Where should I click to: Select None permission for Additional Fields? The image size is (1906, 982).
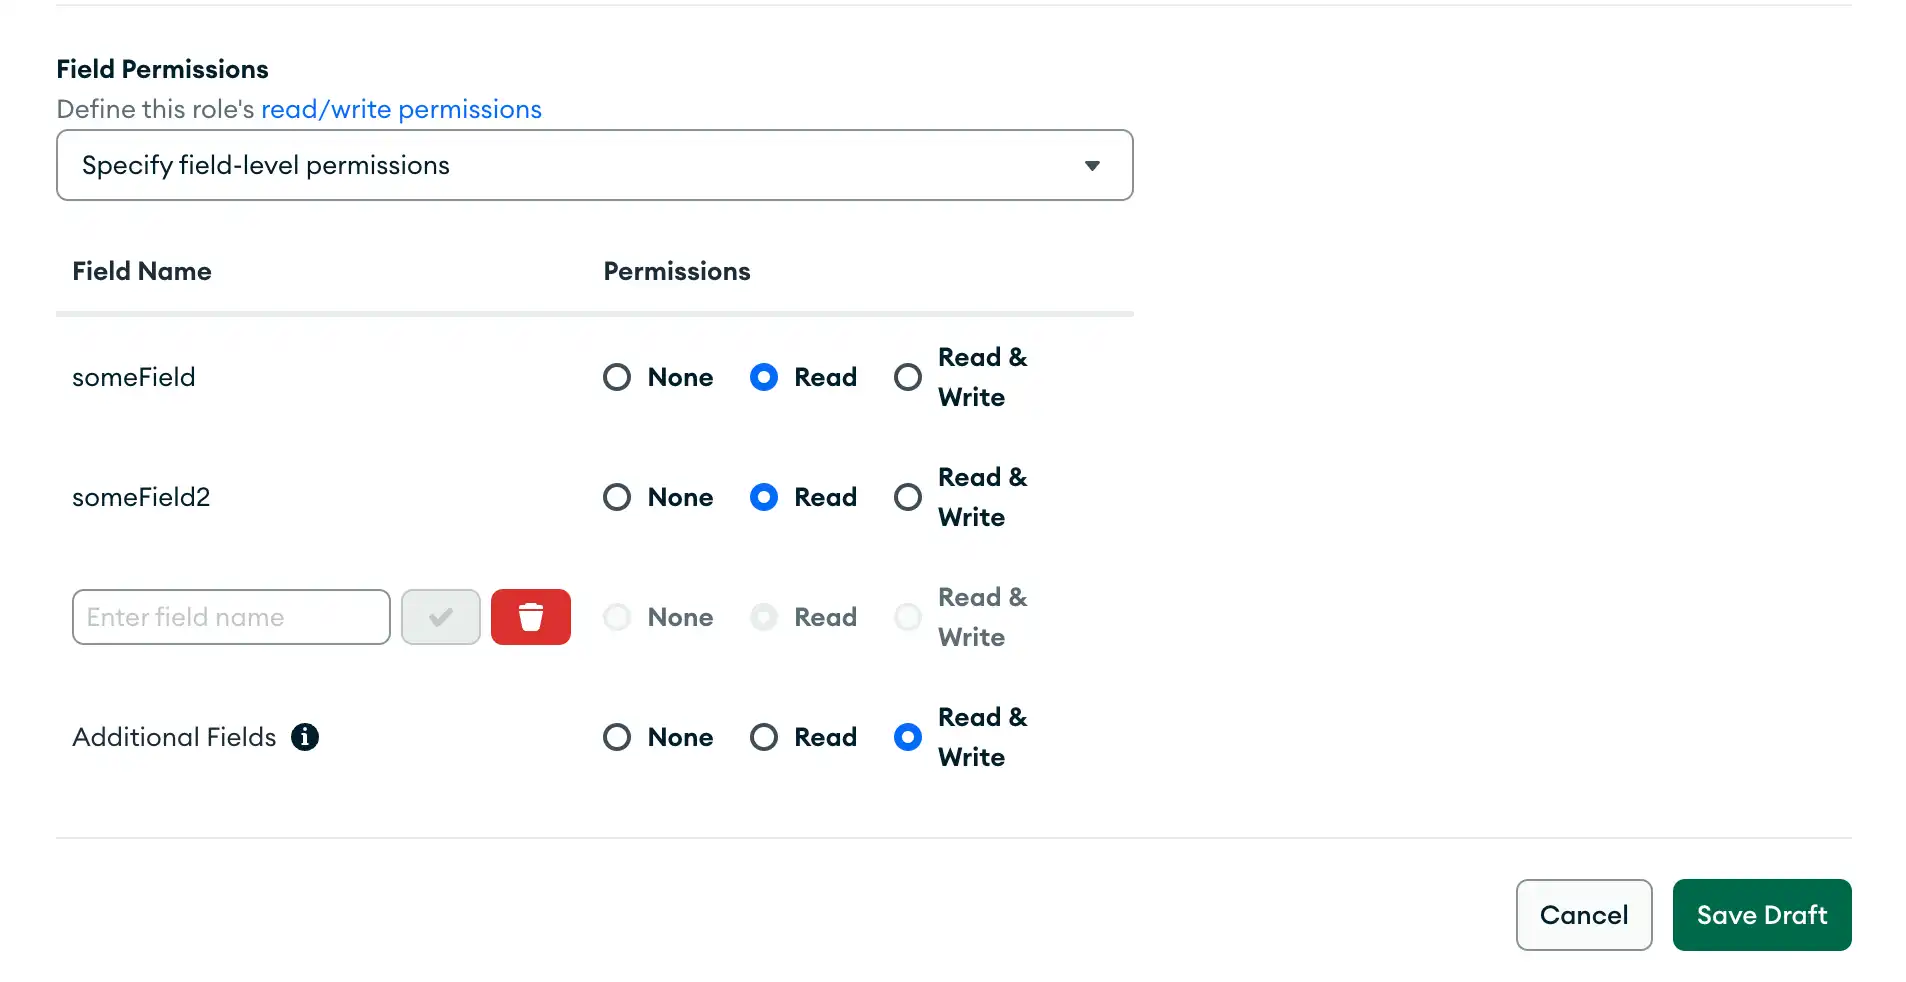coord(616,737)
